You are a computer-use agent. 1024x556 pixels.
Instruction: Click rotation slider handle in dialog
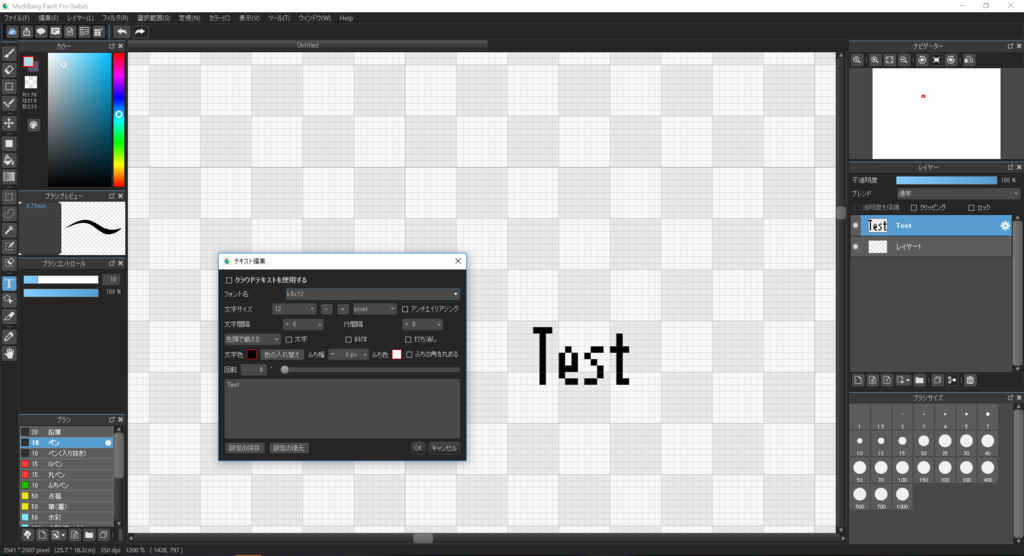click(x=285, y=370)
